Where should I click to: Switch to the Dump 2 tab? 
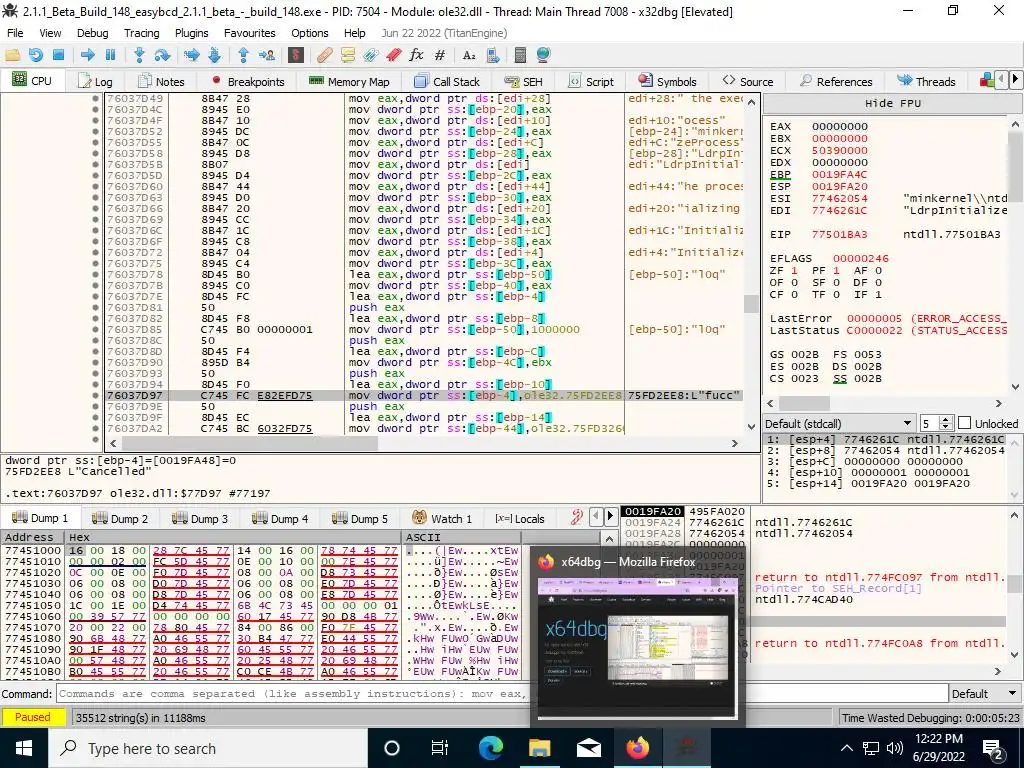120,519
